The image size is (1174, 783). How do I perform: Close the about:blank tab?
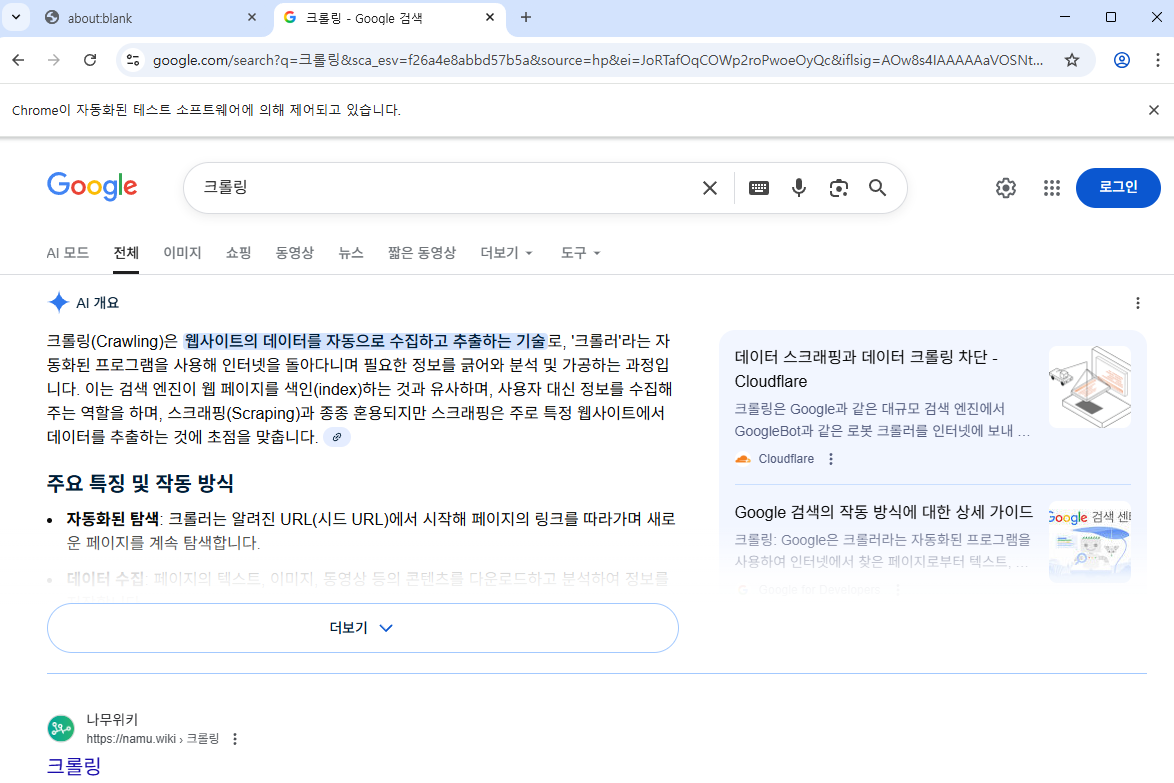click(x=252, y=17)
